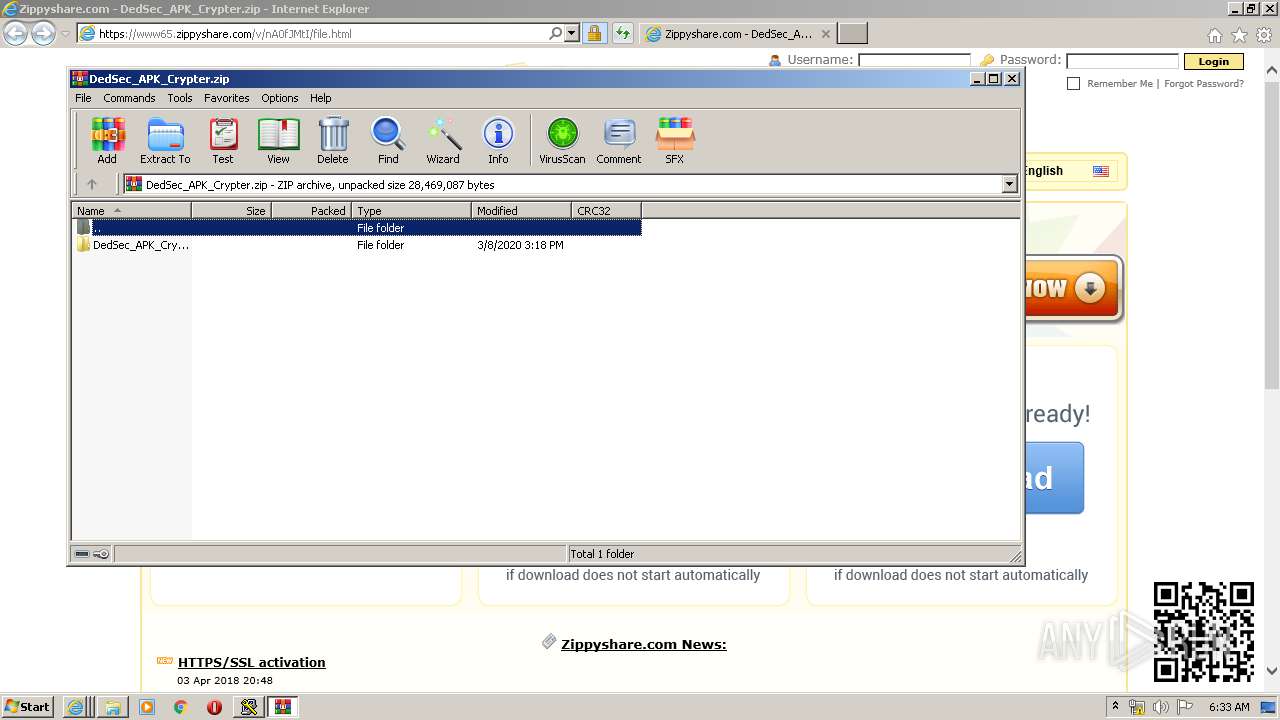Add archive Comment
The width and height of the screenshot is (1280, 720).
tap(619, 141)
